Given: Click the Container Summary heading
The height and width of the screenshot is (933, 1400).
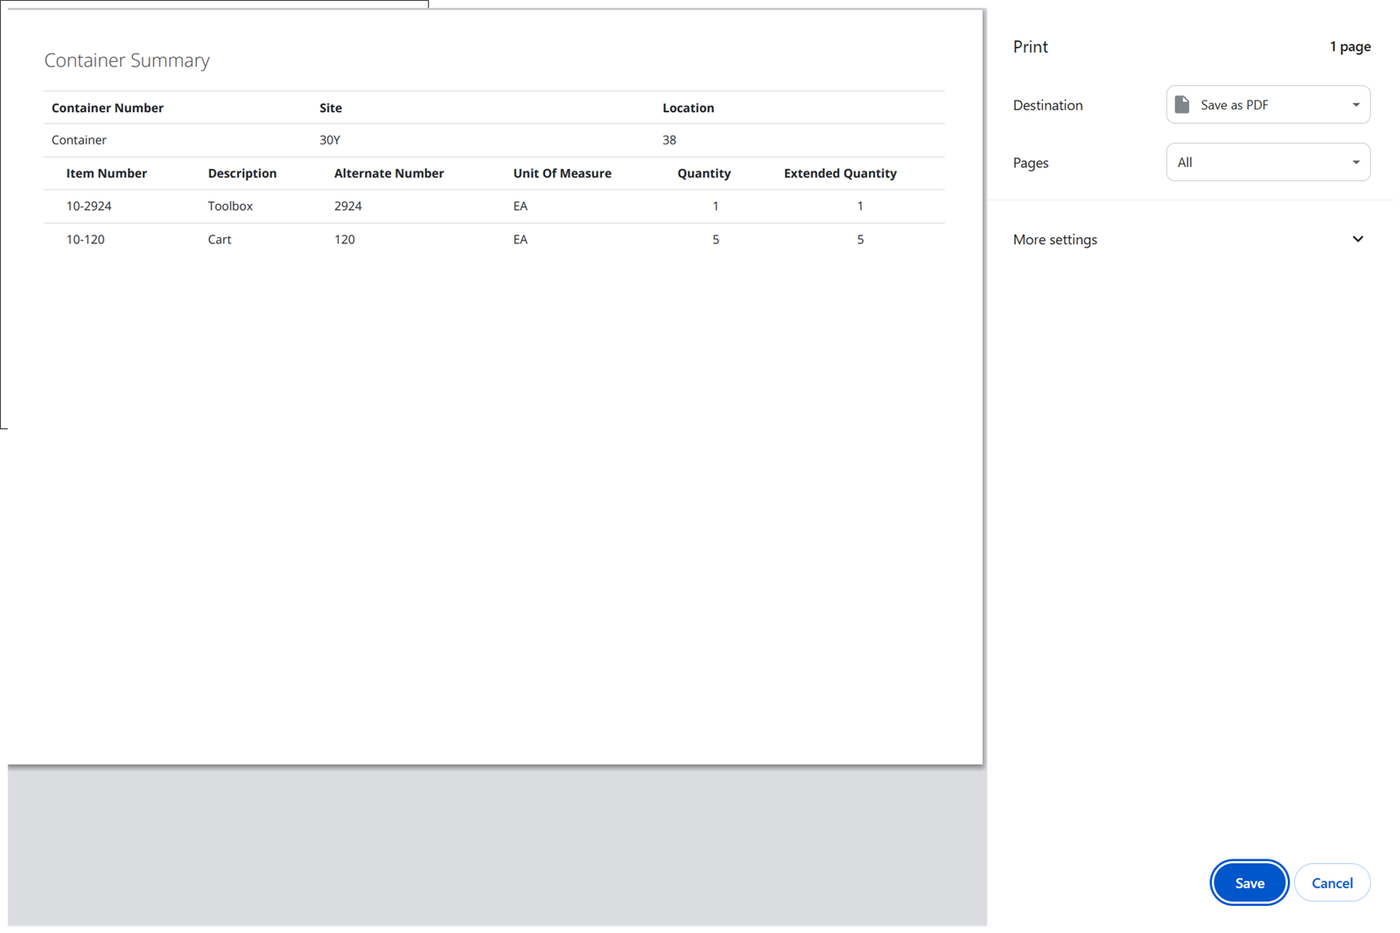Looking at the screenshot, I should pos(127,60).
